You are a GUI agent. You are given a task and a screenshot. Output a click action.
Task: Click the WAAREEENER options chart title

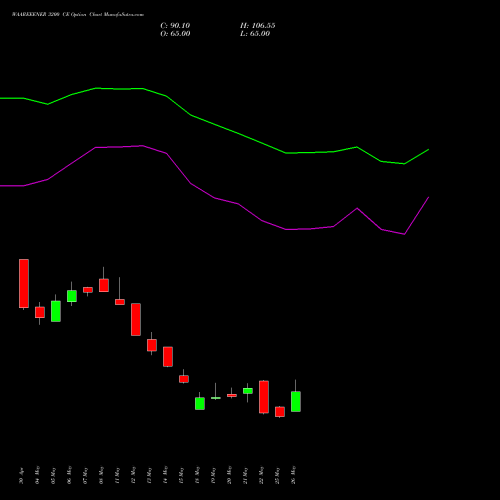click(78, 15)
